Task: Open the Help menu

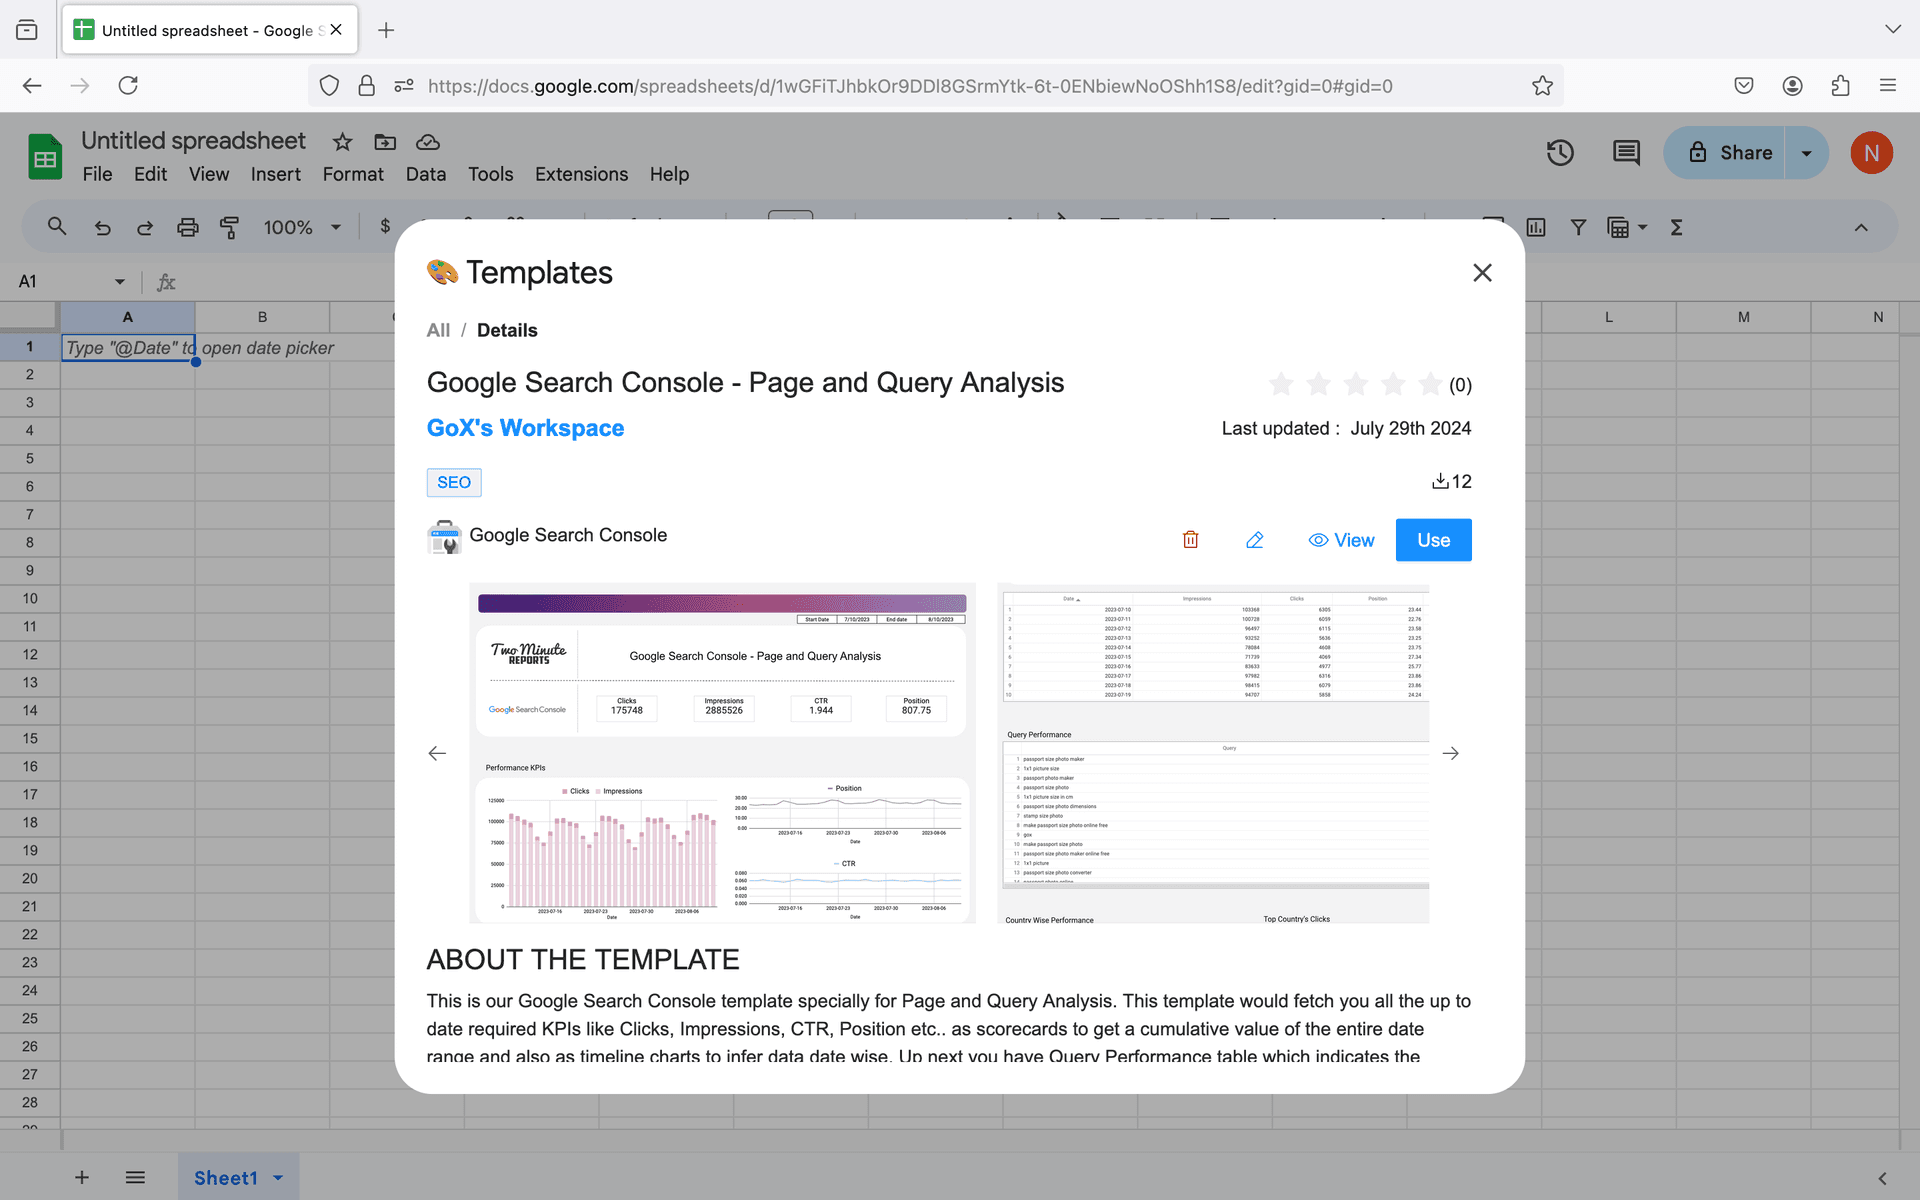Action: tap(669, 174)
